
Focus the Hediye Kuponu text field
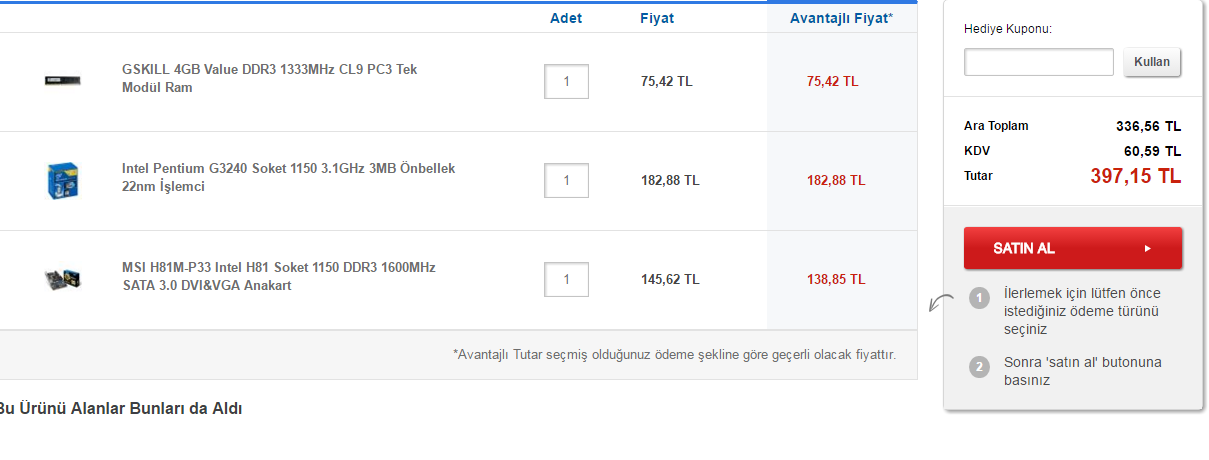pyautogui.click(x=1038, y=62)
